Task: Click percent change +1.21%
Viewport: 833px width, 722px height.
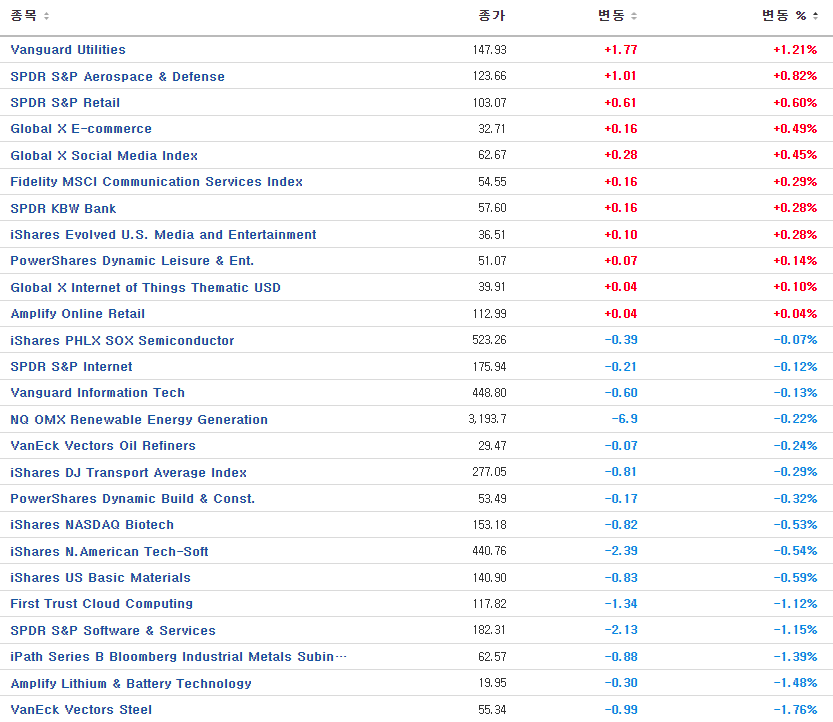Action: point(795,49)
